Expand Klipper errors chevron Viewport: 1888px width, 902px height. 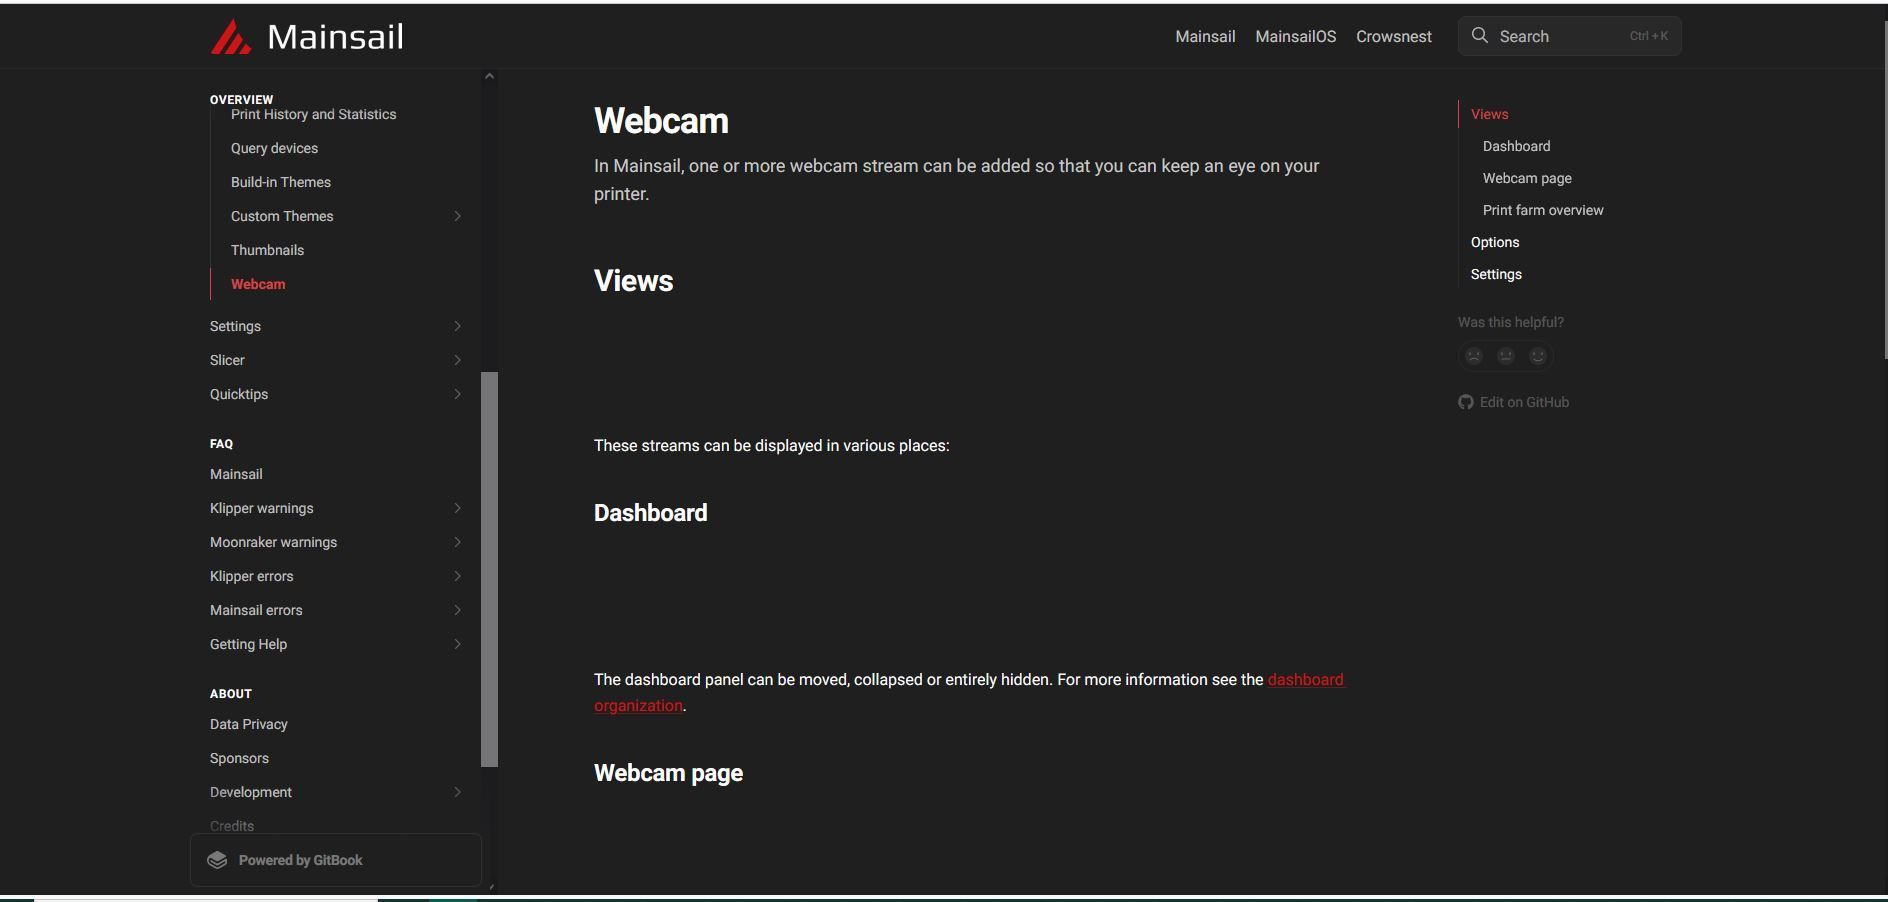click(457, 576)
